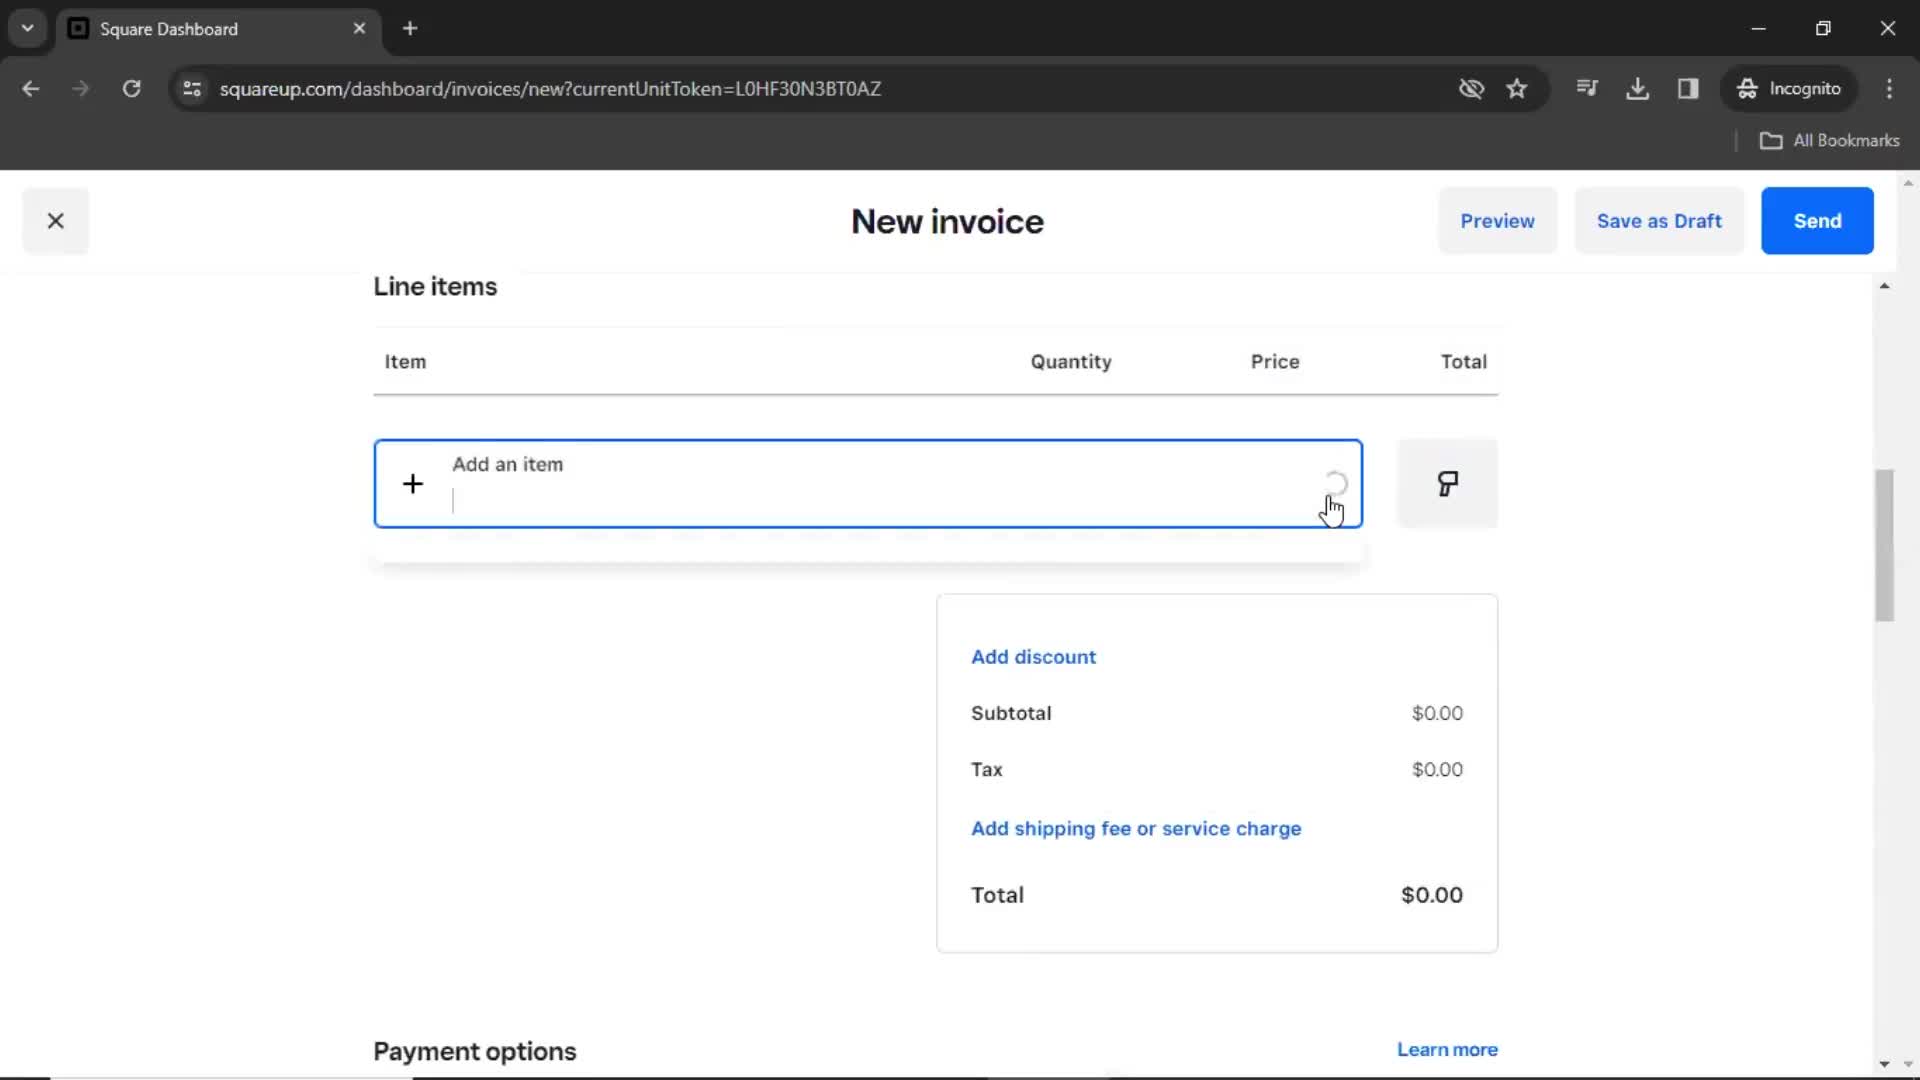The image size is (1920, 1080).
Task: Click the Price column header
Action: 1275,362
